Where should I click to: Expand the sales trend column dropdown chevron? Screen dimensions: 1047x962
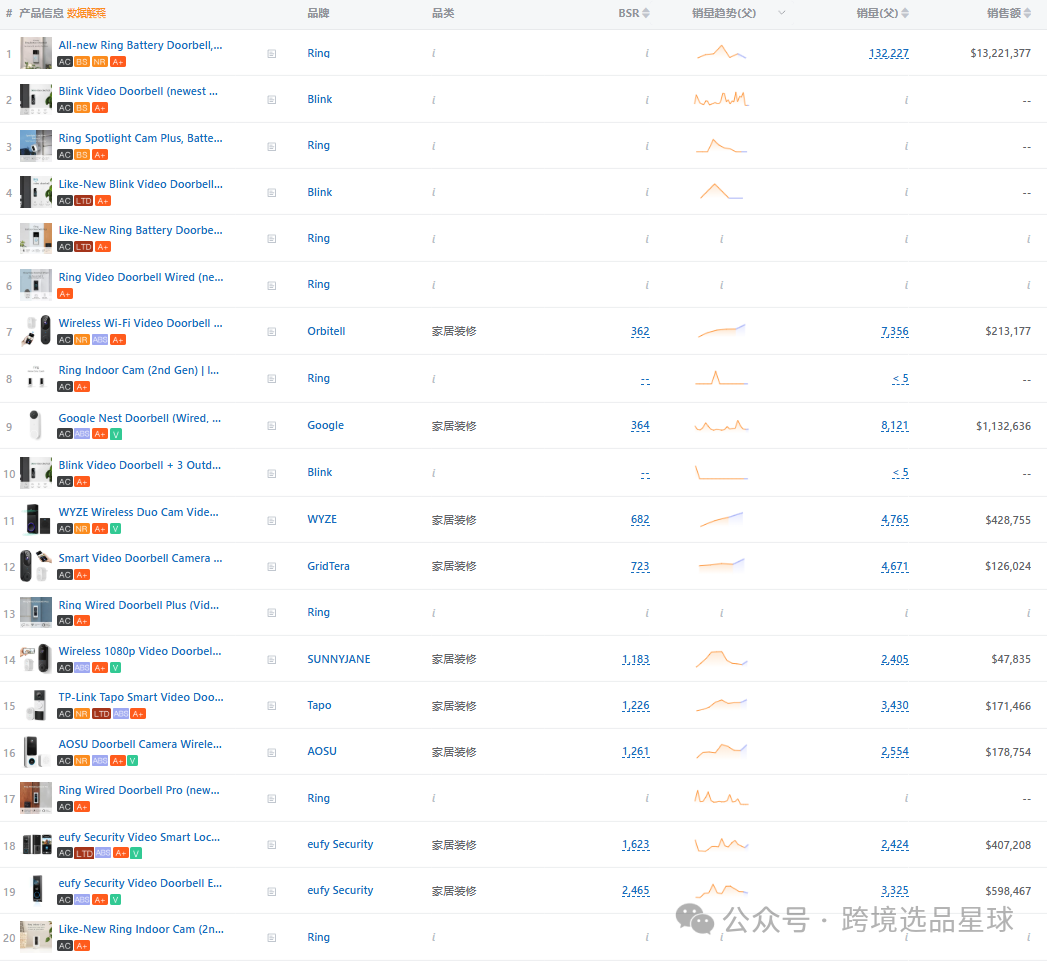782,13
